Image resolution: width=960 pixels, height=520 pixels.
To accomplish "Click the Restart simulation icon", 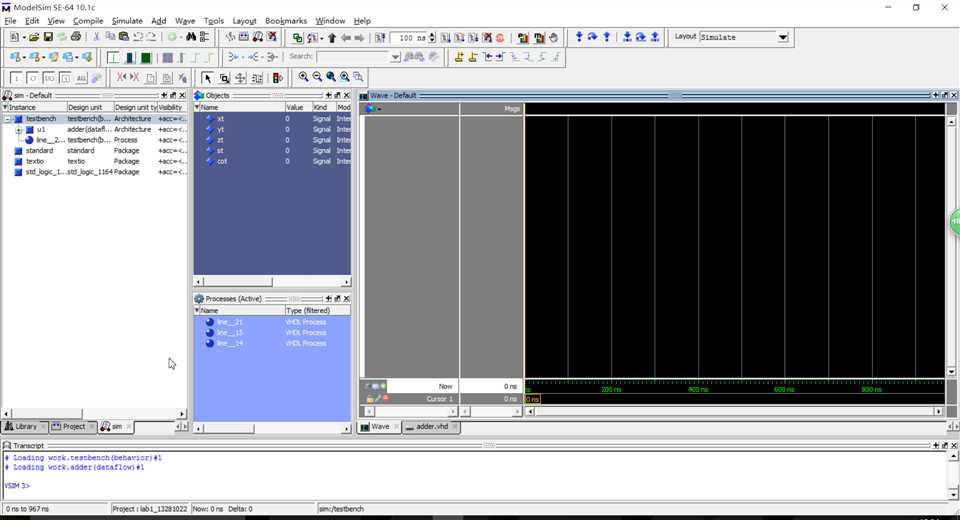I will coord(380,38).
